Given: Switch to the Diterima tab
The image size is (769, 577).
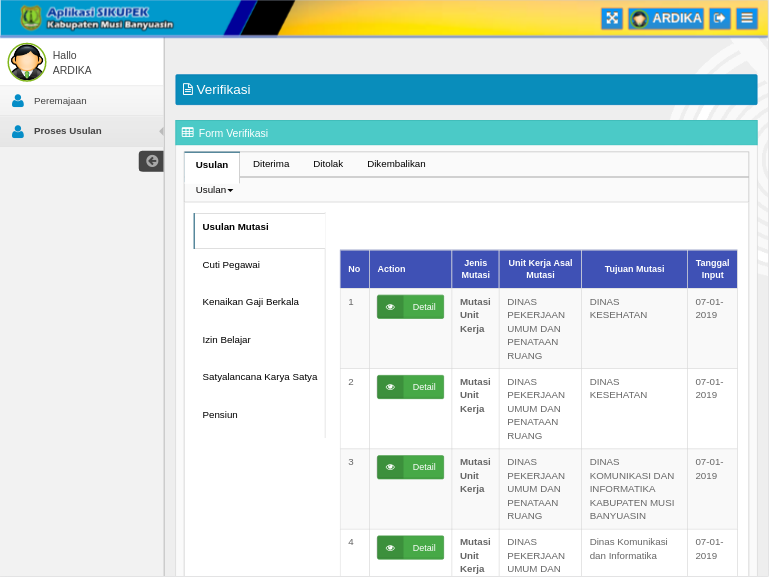Looking at the screenshot, I should point(271,164).
